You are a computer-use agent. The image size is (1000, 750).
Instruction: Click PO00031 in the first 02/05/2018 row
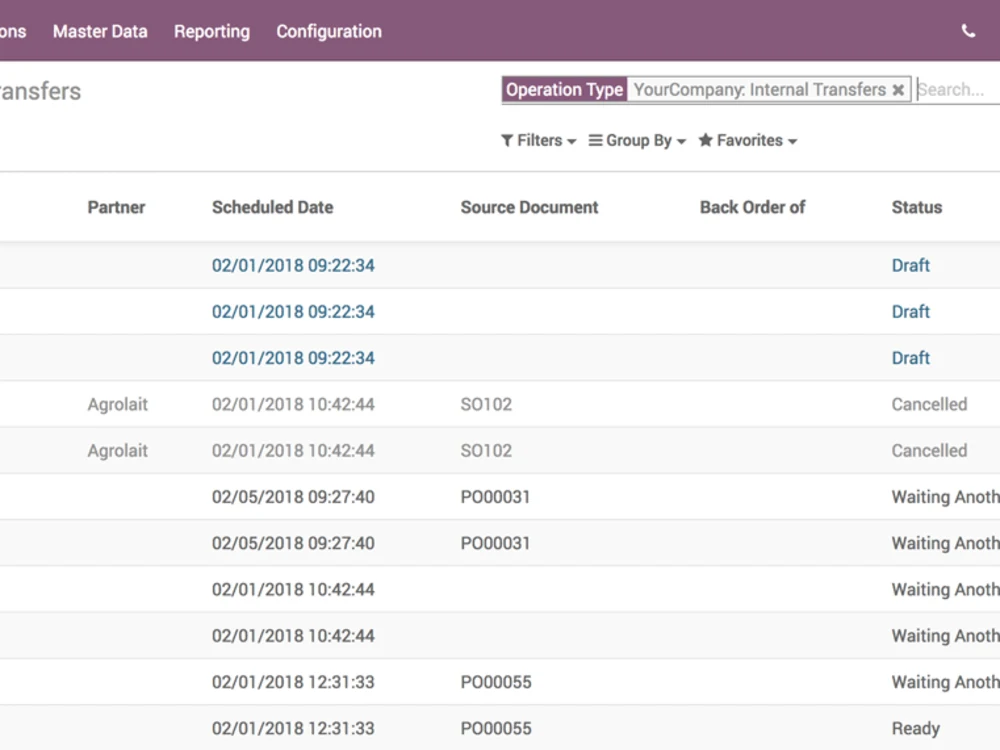[x=495, y=497]
